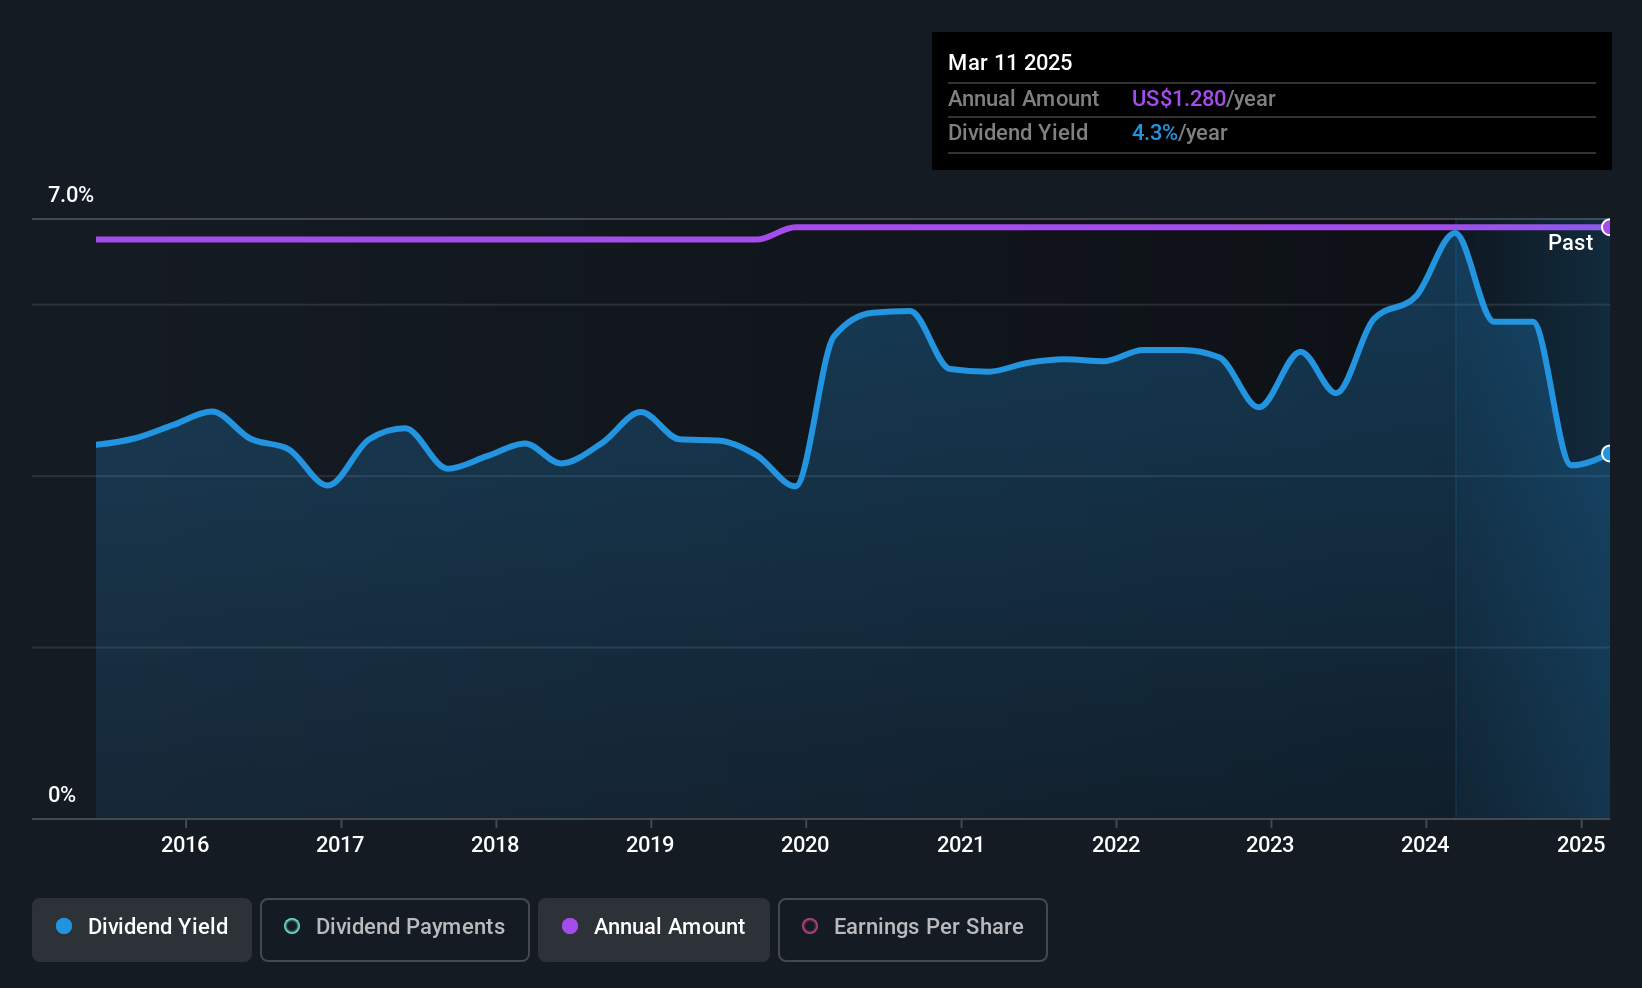
Task: Click the 2020 x-axis label
Action: (x=805, y=844)
